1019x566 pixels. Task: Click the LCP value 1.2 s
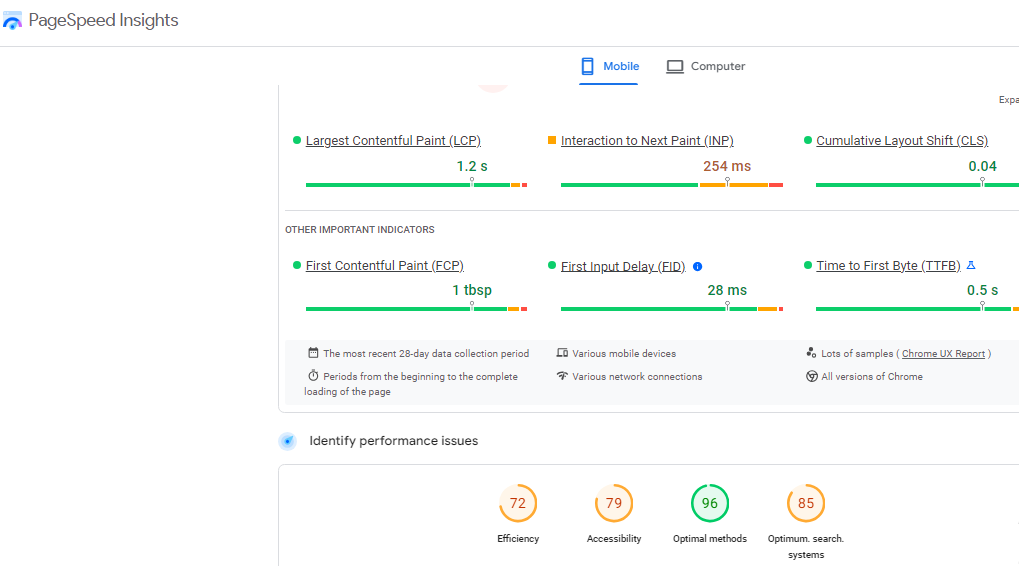click(x=472, y=166)
